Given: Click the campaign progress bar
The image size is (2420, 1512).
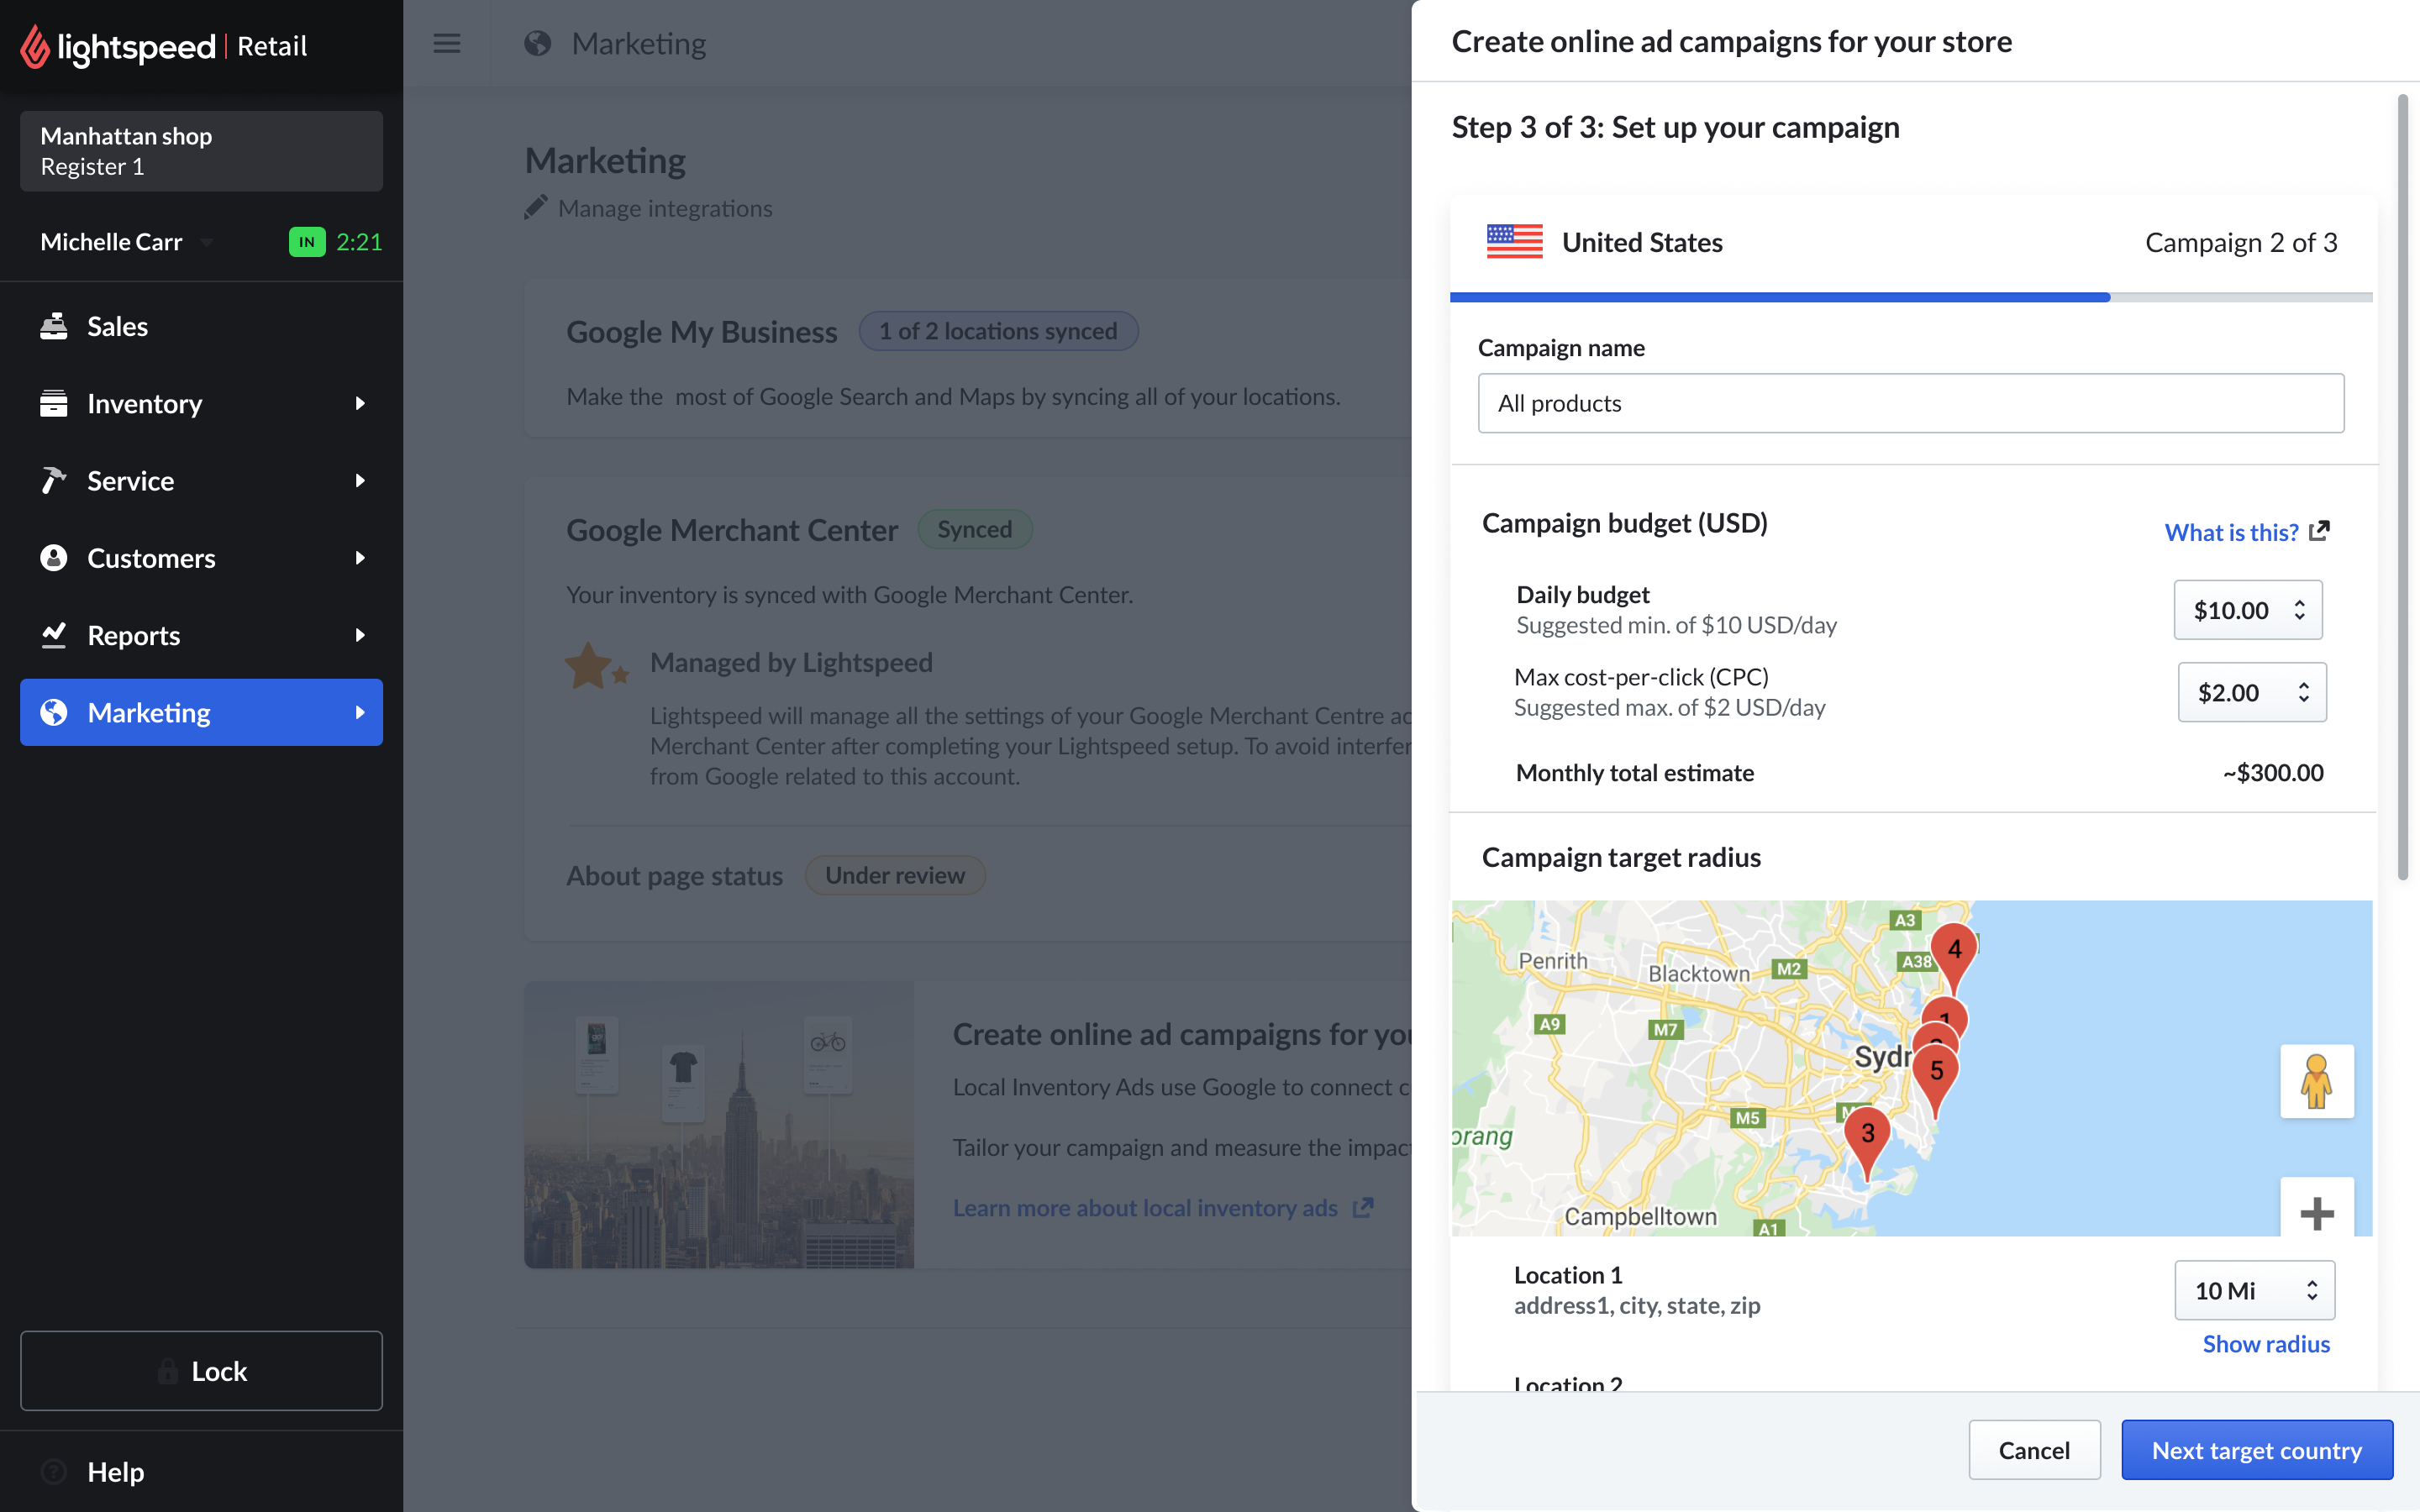Looking at the screenshot, I should (1911, 297).
